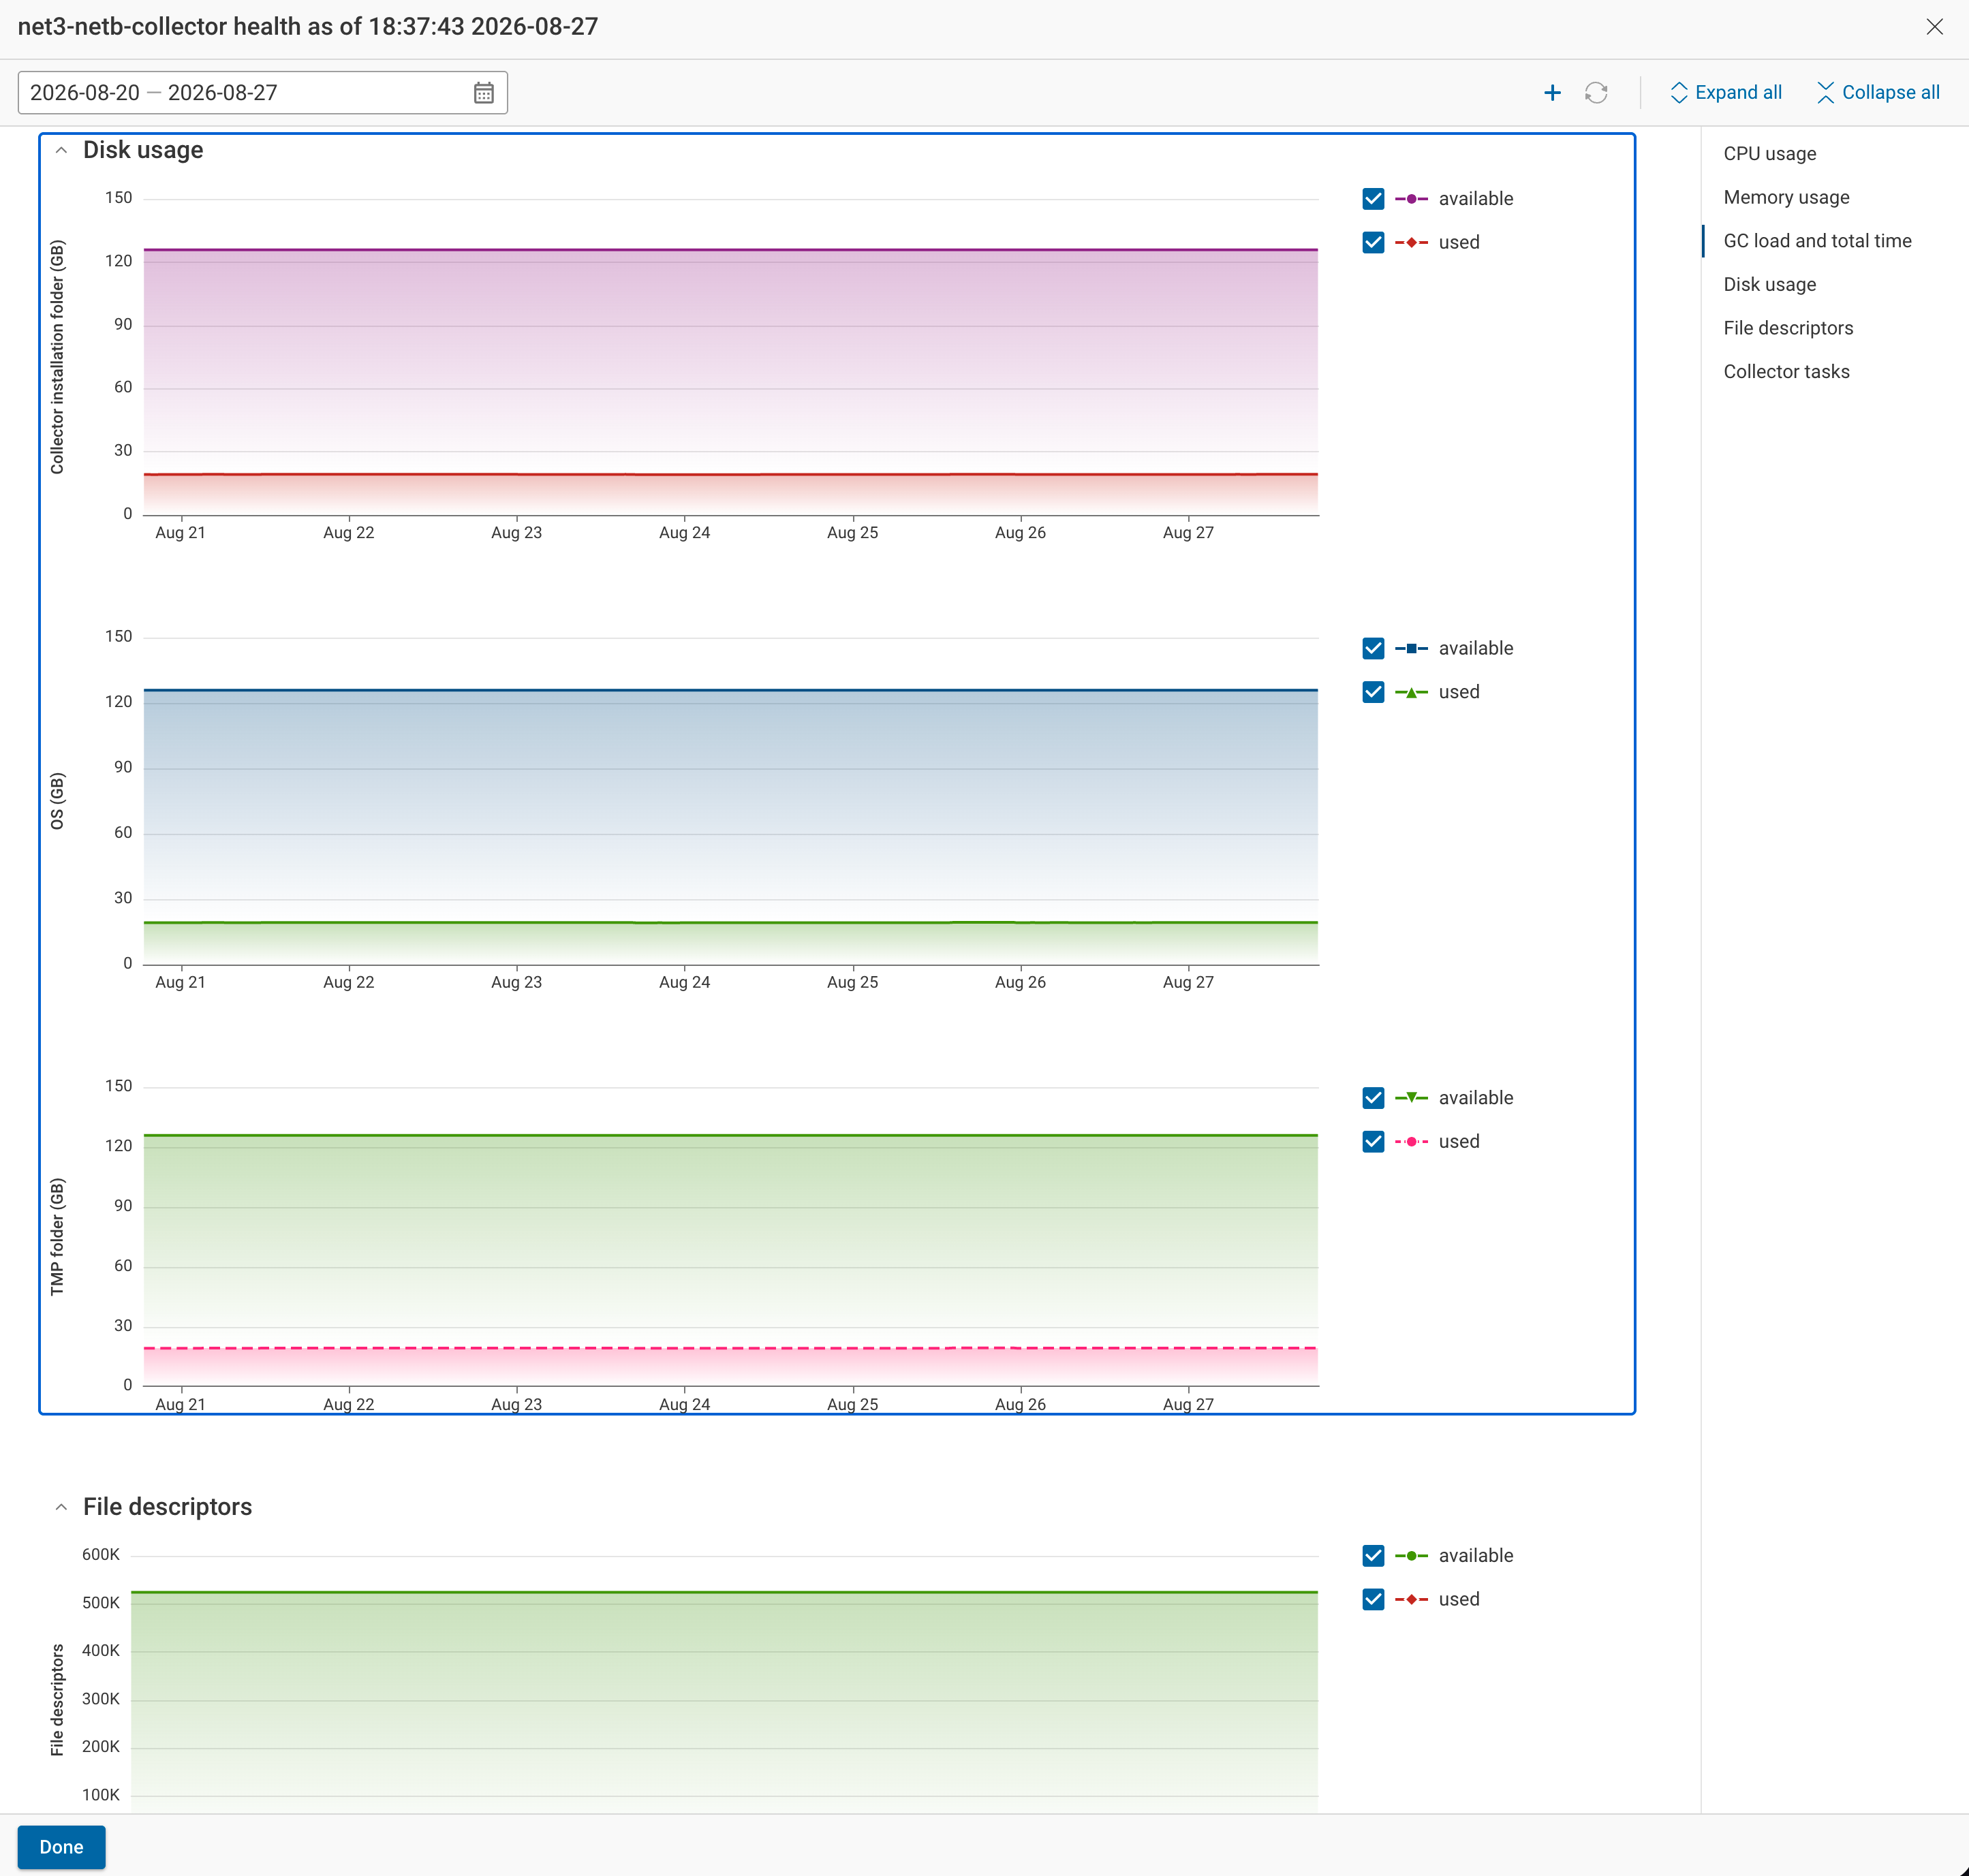
Task: Click the 600K axis label
Action: tap(101, 1555)
